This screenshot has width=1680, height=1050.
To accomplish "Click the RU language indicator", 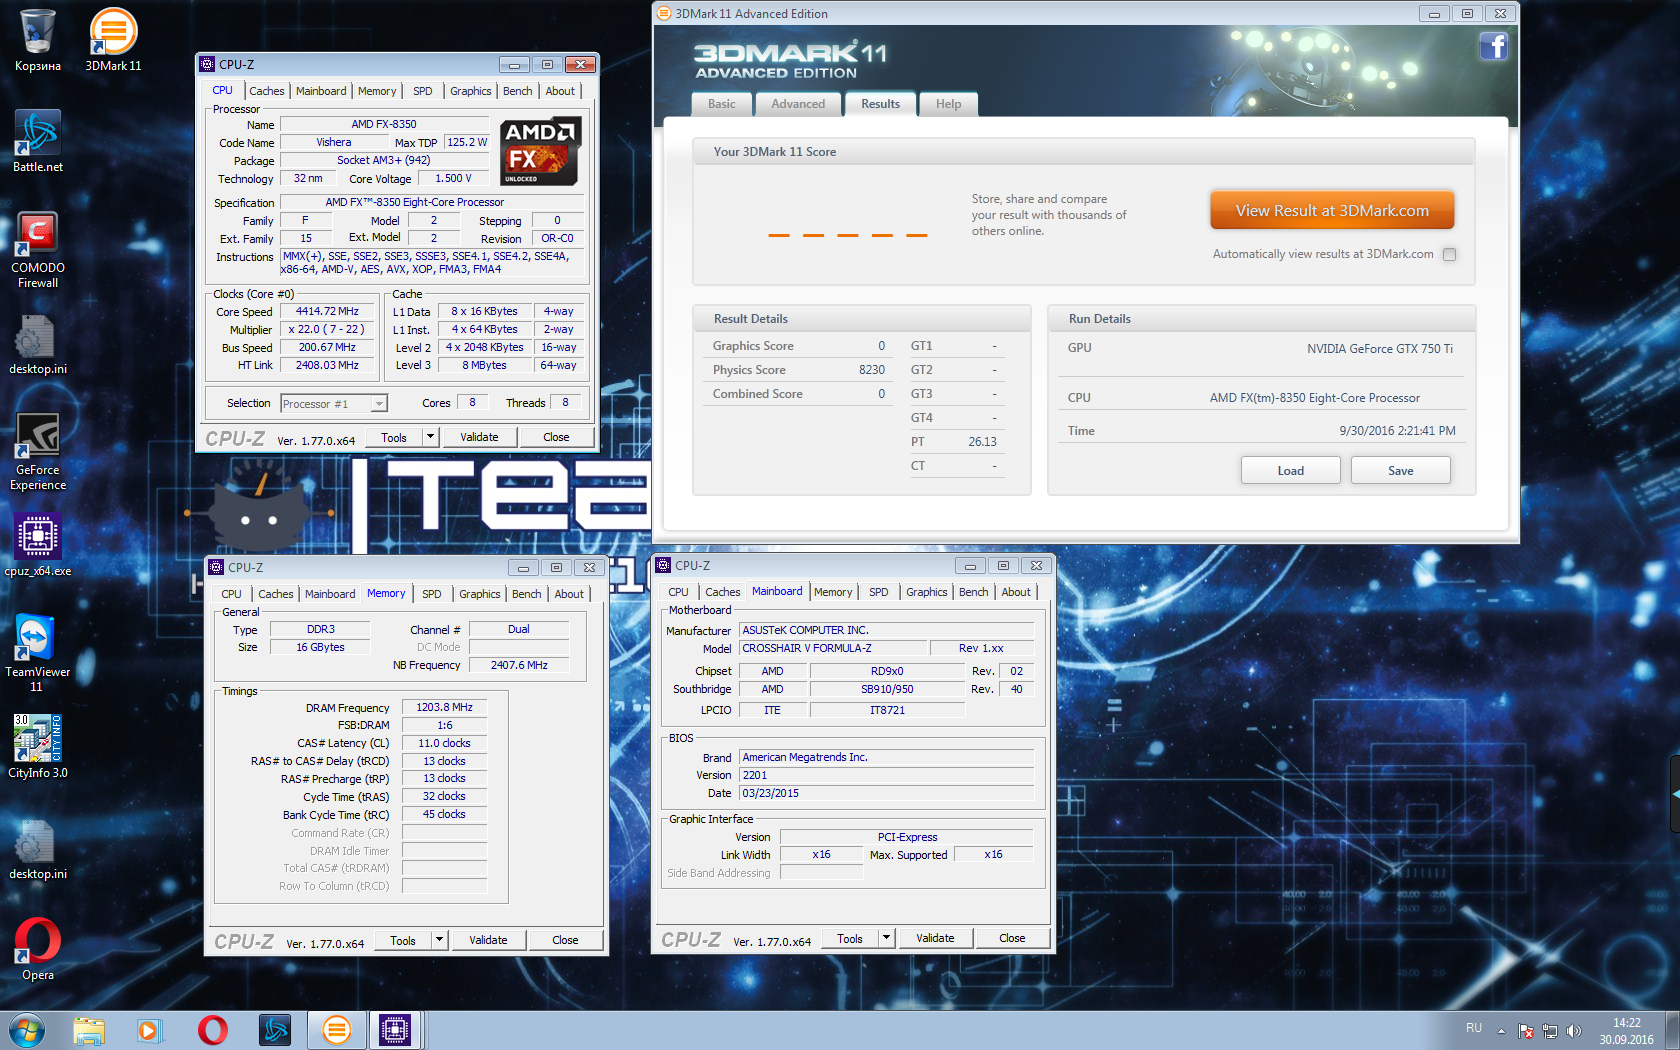I will tap(1474, 1028).
